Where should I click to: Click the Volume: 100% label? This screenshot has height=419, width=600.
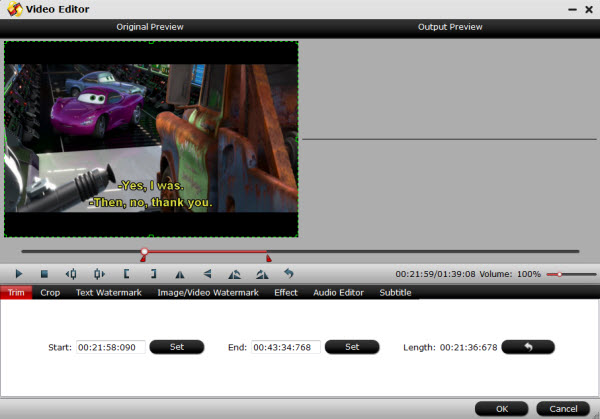[x=510, y=274]
